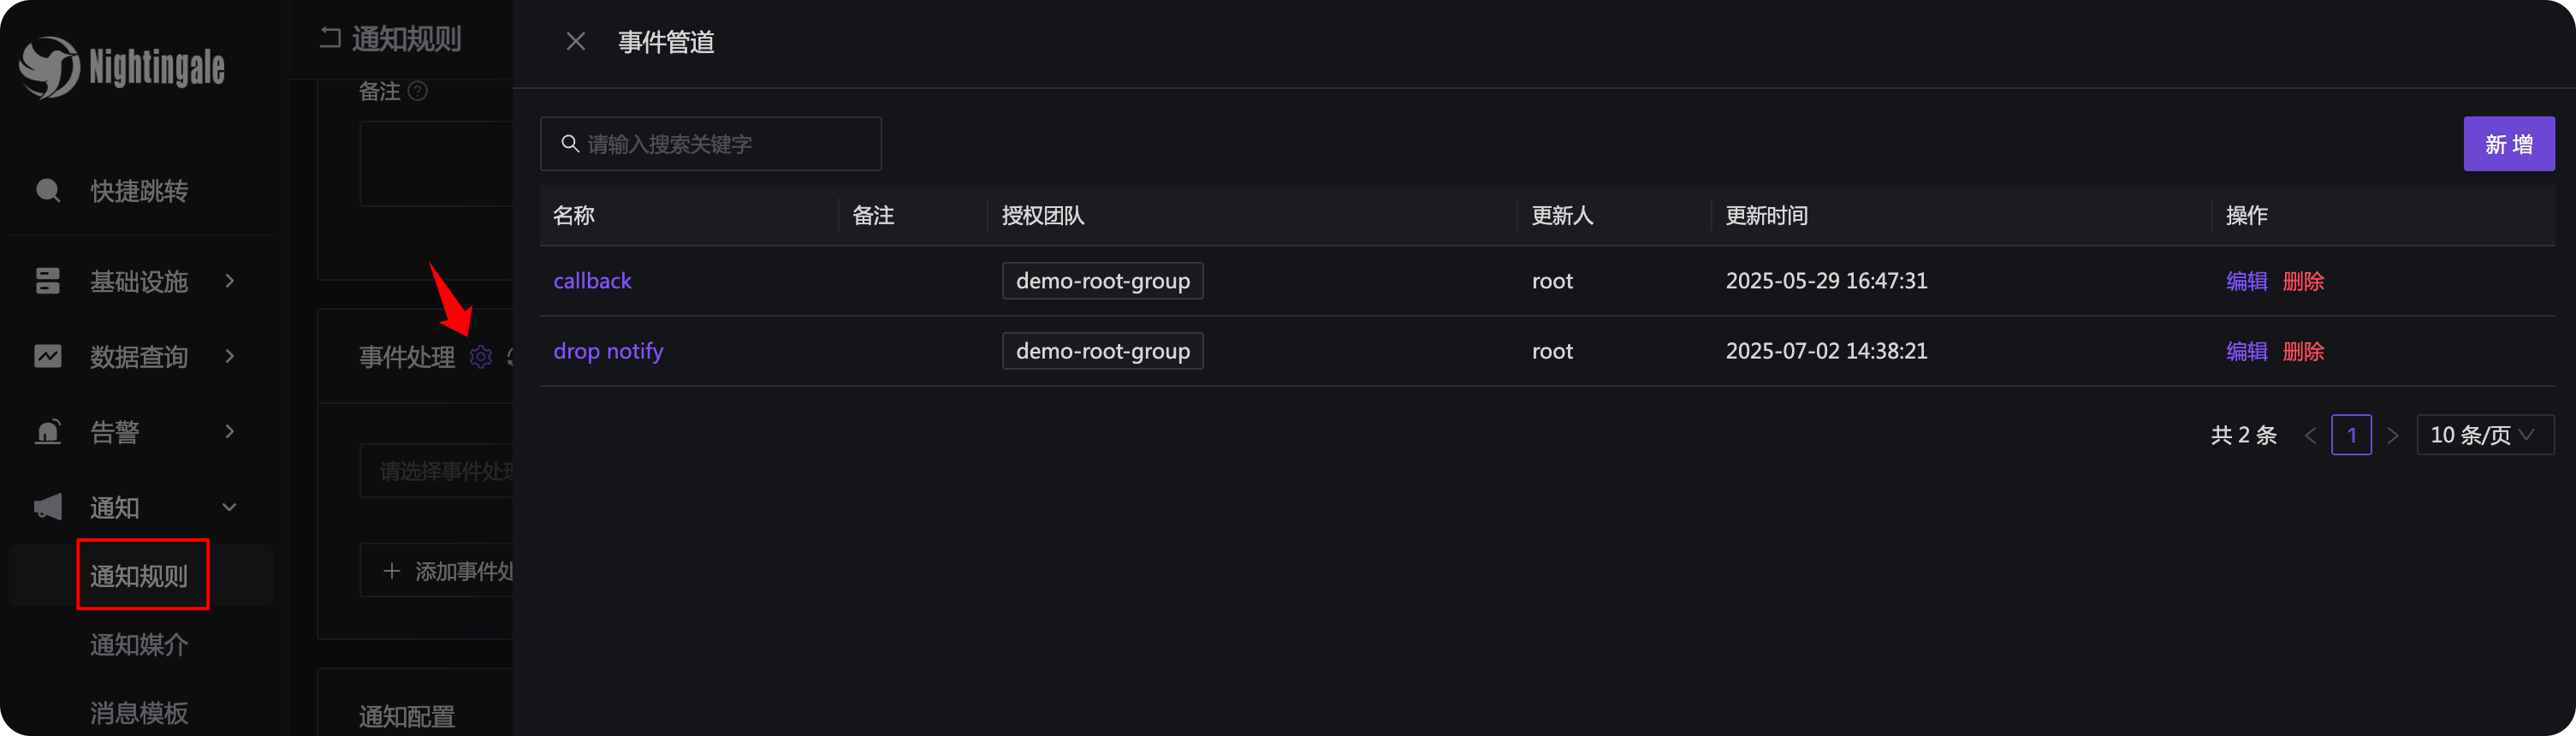This screenshot has height=736, width=2576.
Task: Select 通知规则 in the sidebar
Action: [x=139, y=576]
